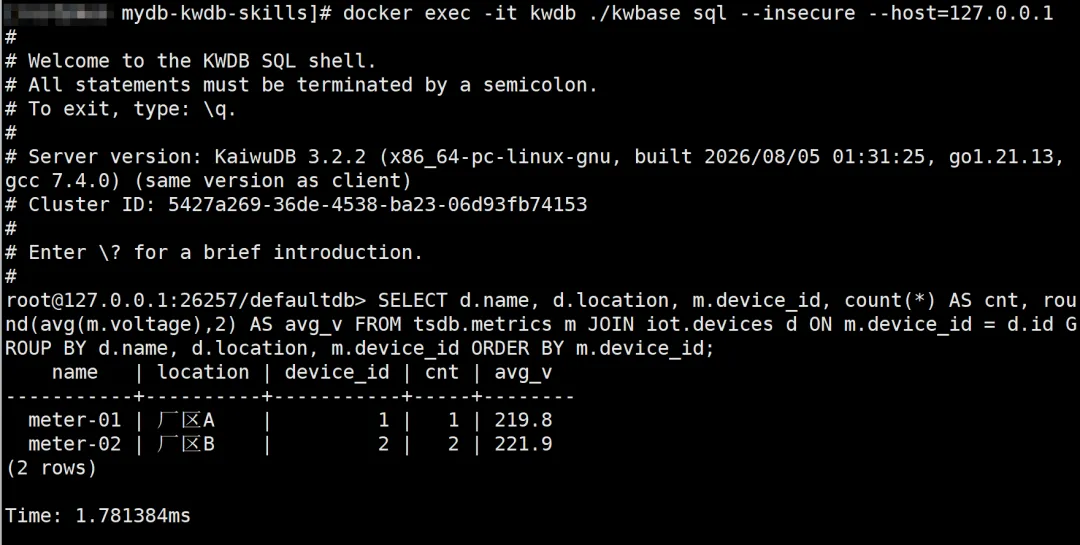This screenshot has height=545, width=1080.
Task: Click the '(2 rows)' result summary
Action: [x=51, y=469]
